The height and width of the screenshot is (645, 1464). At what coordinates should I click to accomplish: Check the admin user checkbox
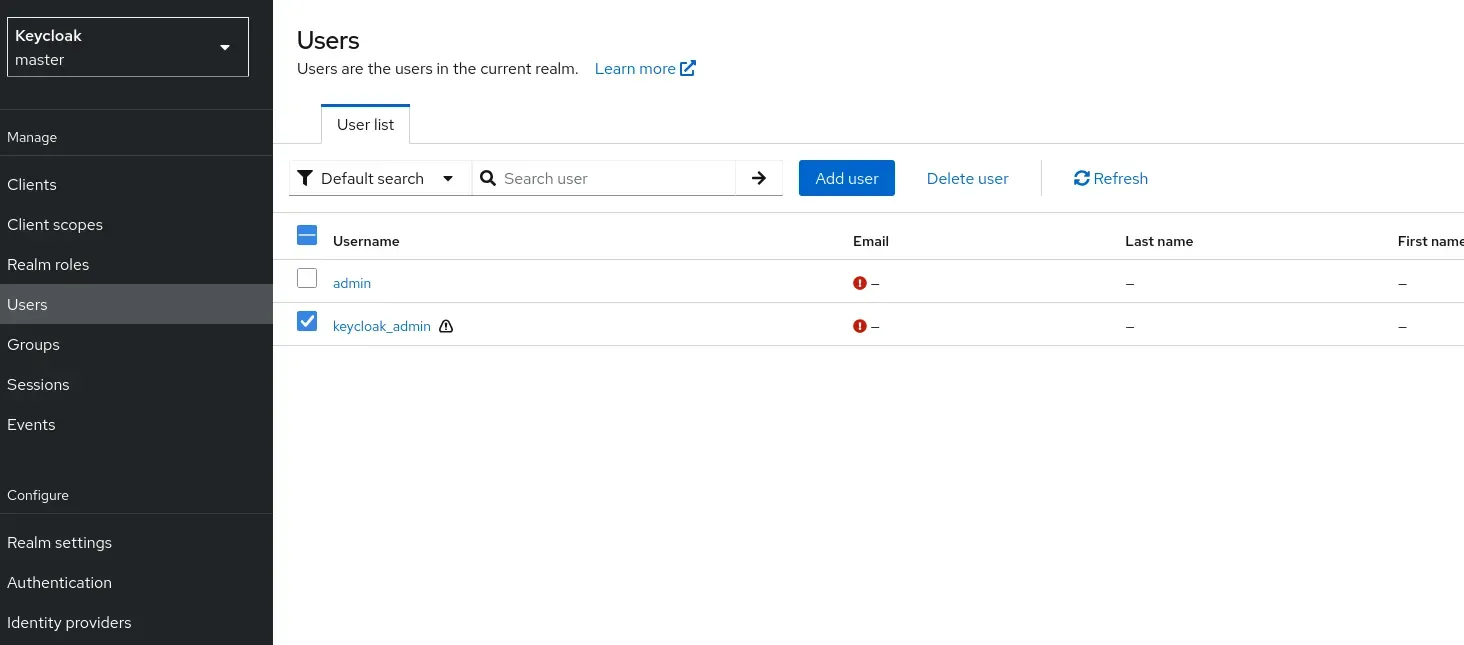(307, 278)
